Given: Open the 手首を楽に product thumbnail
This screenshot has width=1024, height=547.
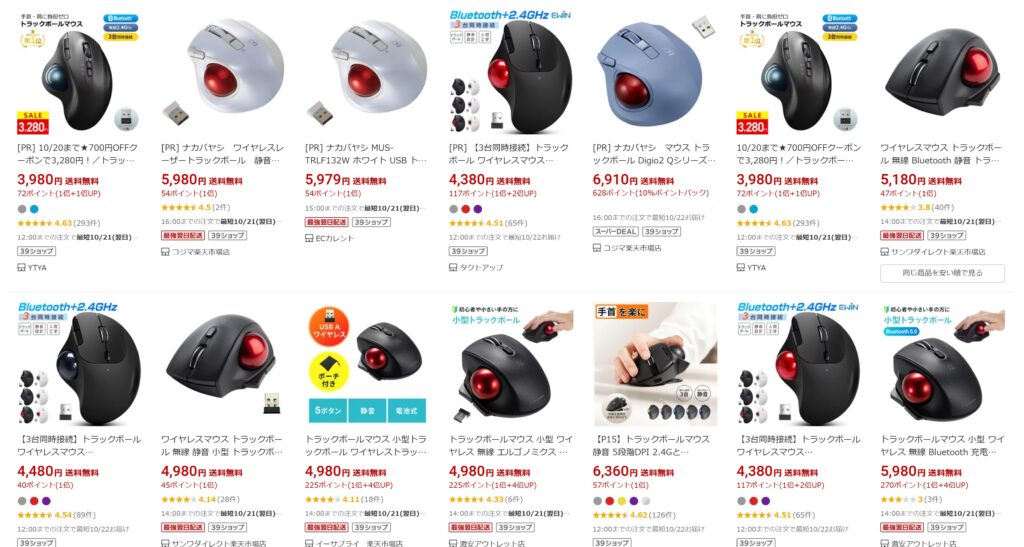Looking at the screenshot, I should point(655,364).
